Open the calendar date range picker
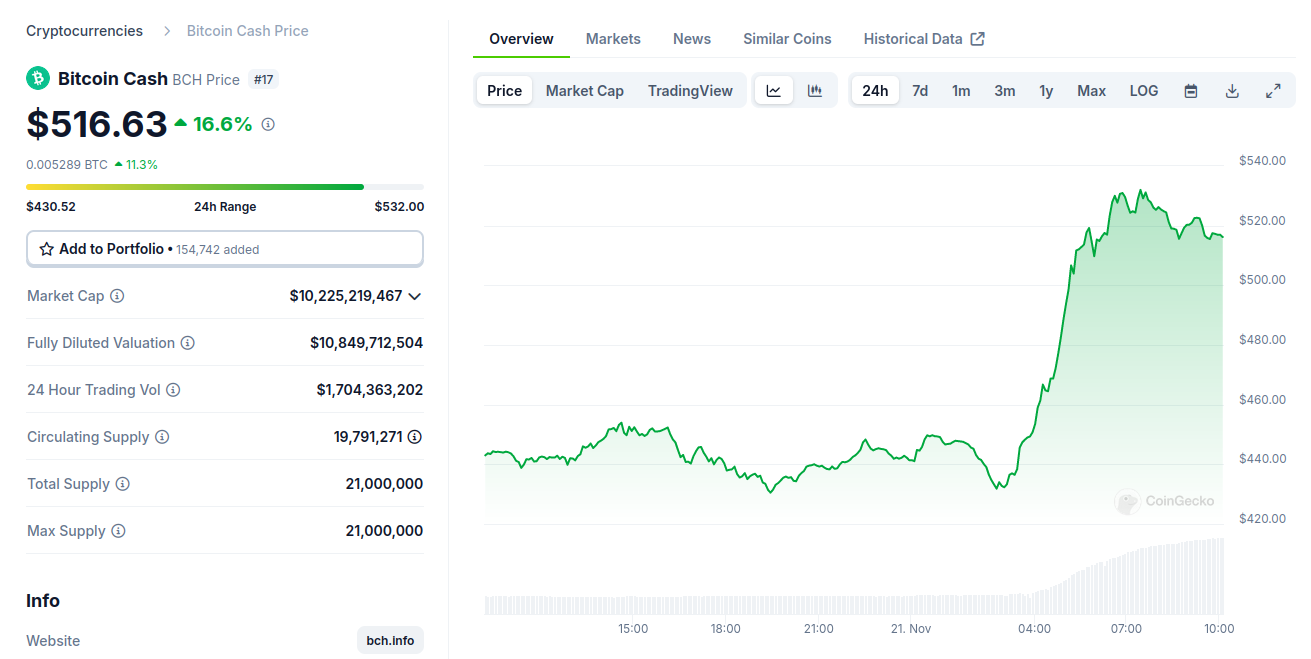The height and width of the screenshot is (659, 1311). (1191, 91)
